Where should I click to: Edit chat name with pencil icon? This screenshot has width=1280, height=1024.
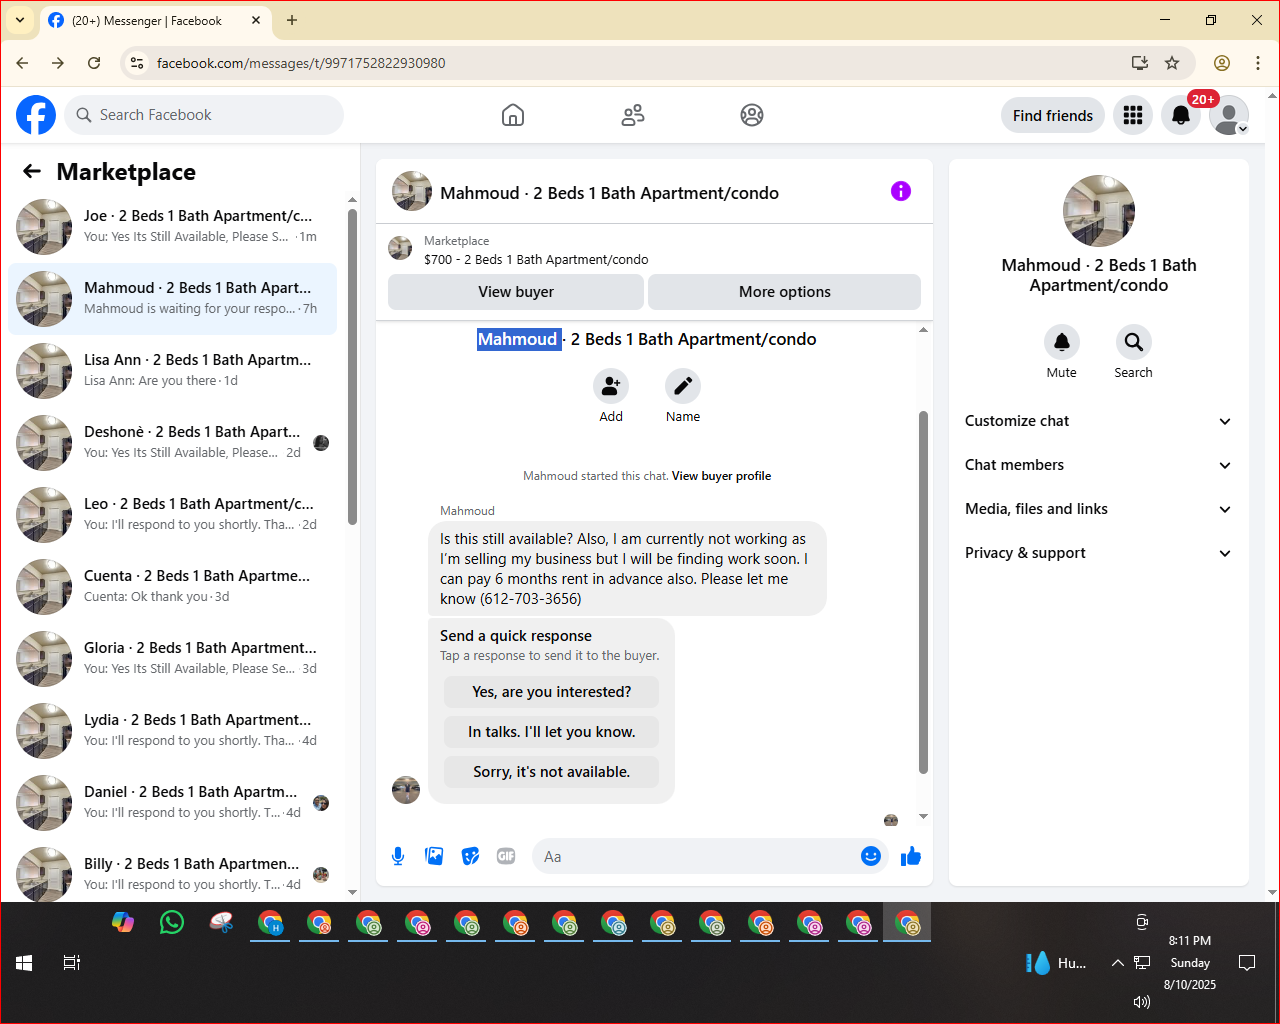coord(683,386)
